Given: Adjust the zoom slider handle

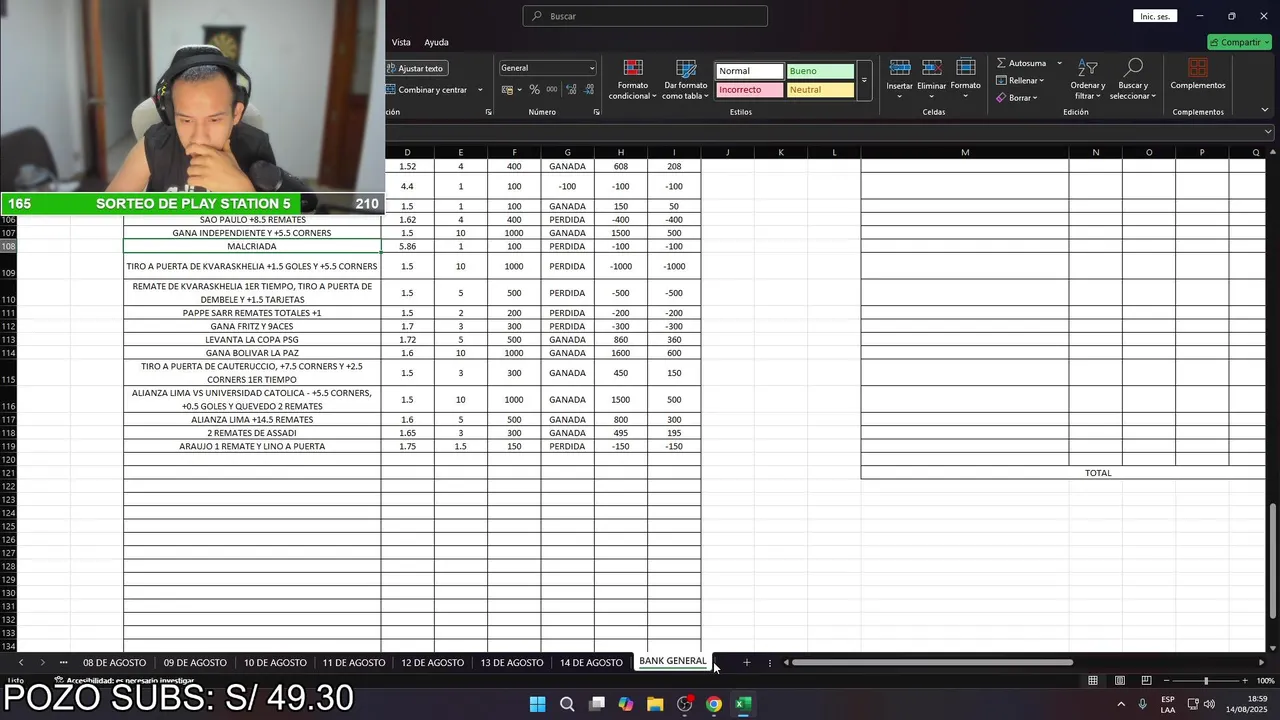Looking at the screenshot, I should (x=1206, y=681).
